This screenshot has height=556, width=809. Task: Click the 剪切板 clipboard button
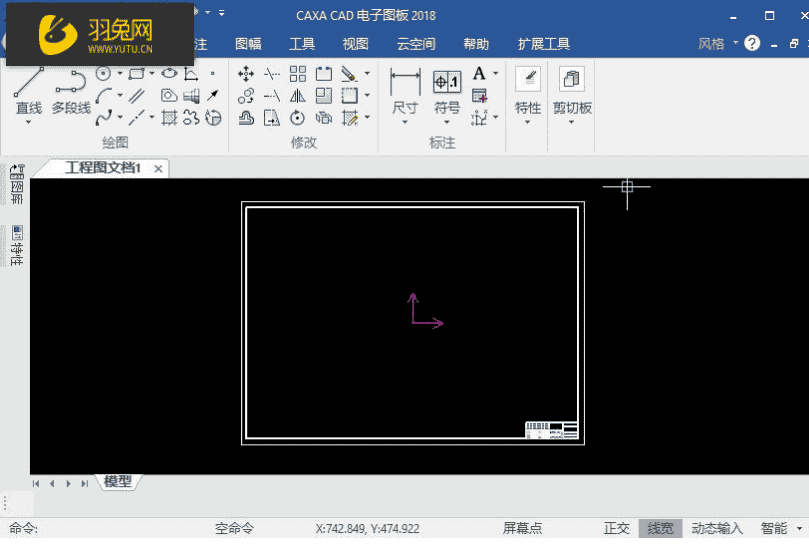tap(572, 90)
